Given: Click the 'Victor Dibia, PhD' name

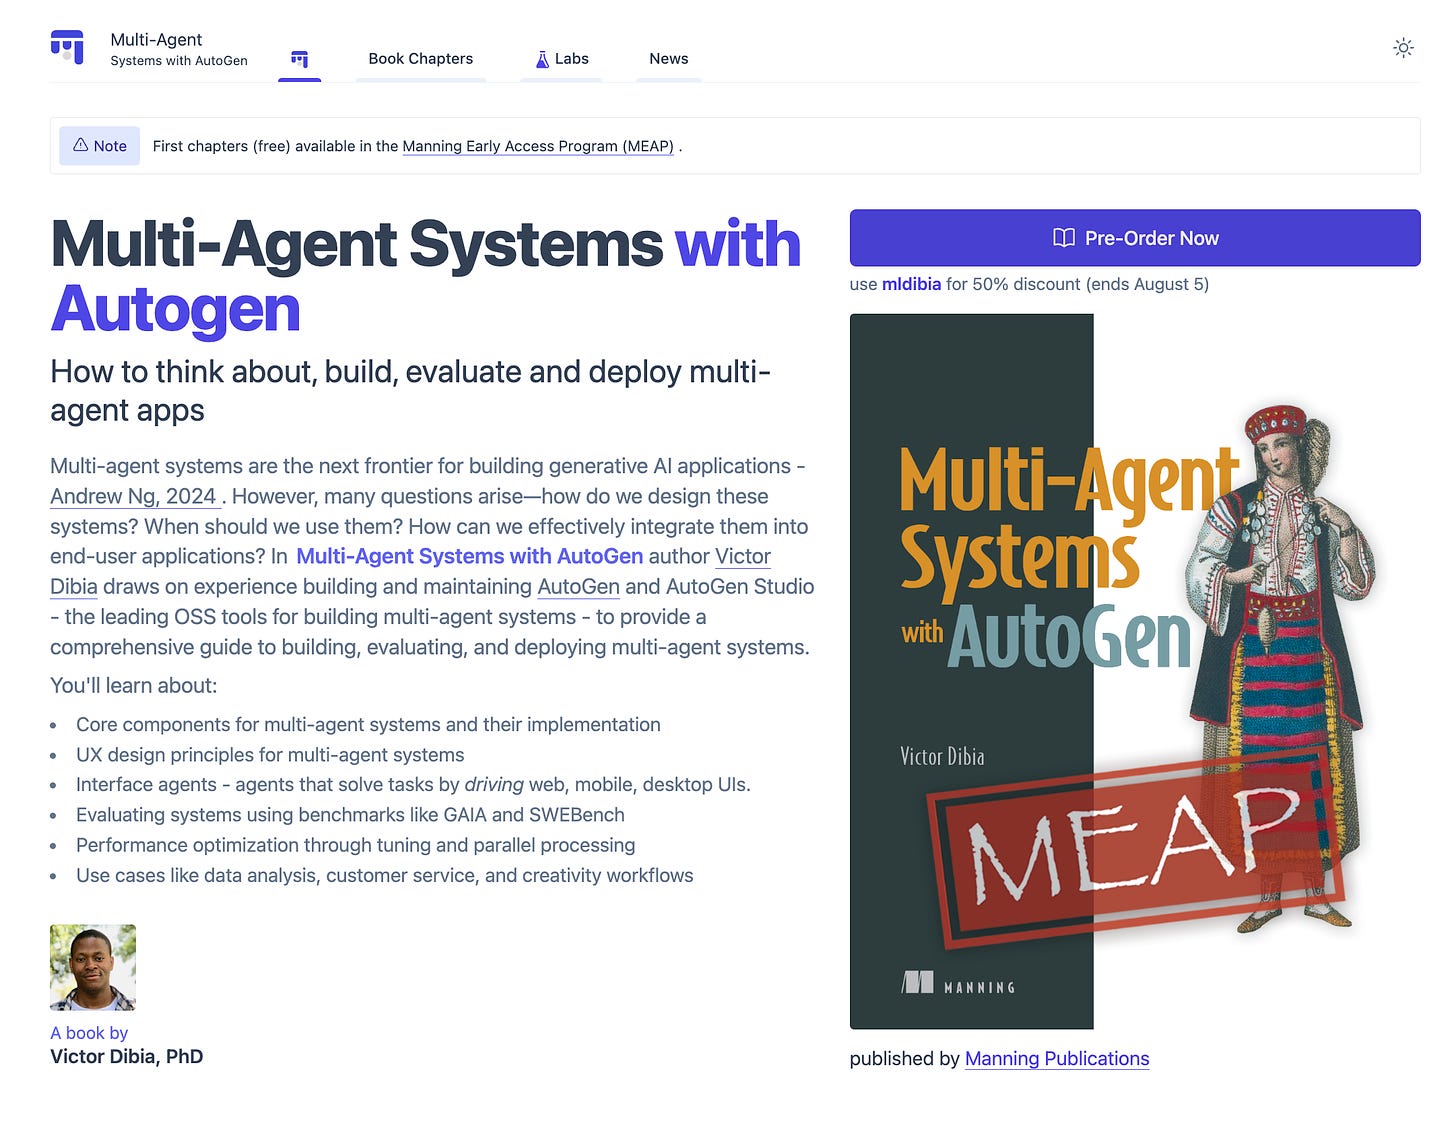Looking at the screenshot, I should click(127, 1057).
